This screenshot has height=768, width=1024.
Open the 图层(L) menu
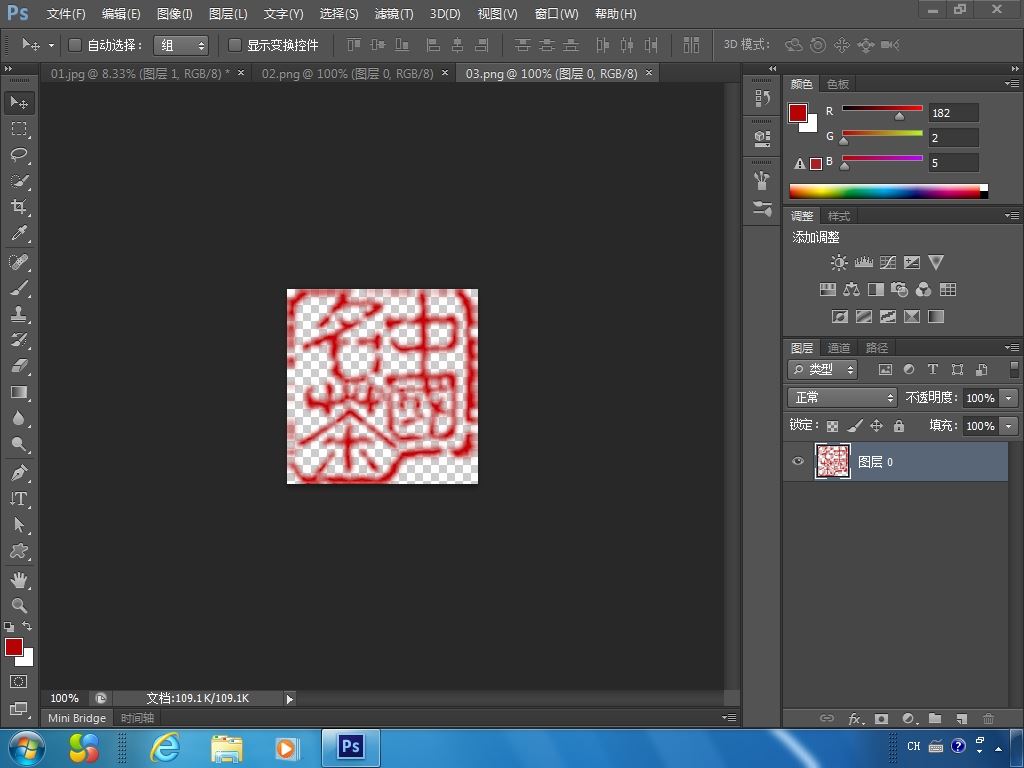coord(228,14)
